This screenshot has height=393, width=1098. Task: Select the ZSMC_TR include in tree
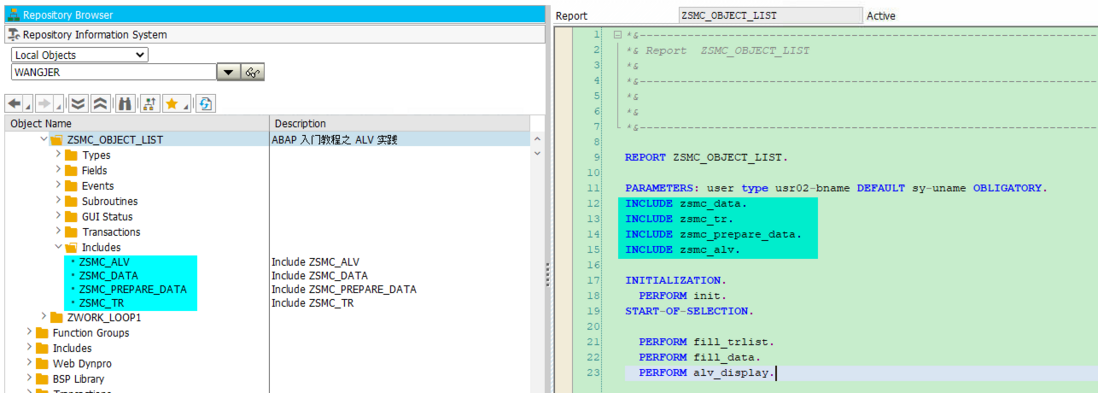tap(101, 303)
